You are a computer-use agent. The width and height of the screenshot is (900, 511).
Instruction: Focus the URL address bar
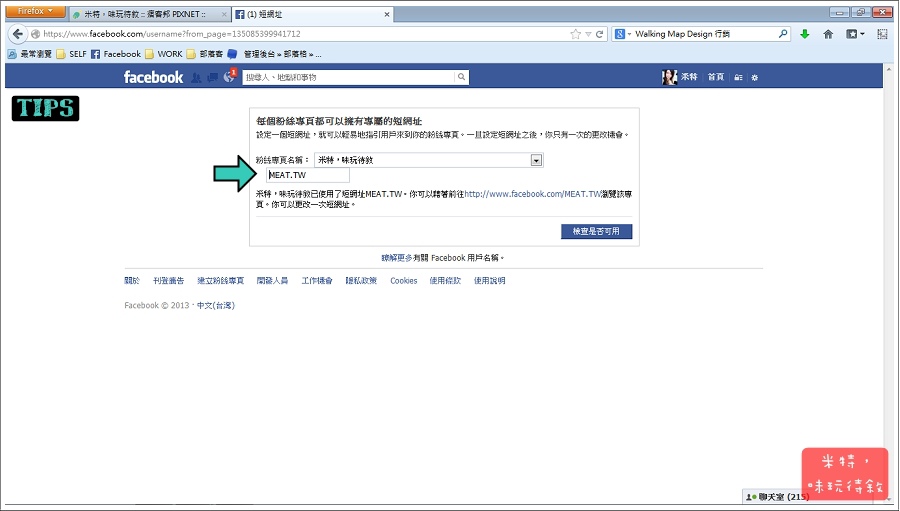pyautogui.click(x=304, y=34)
